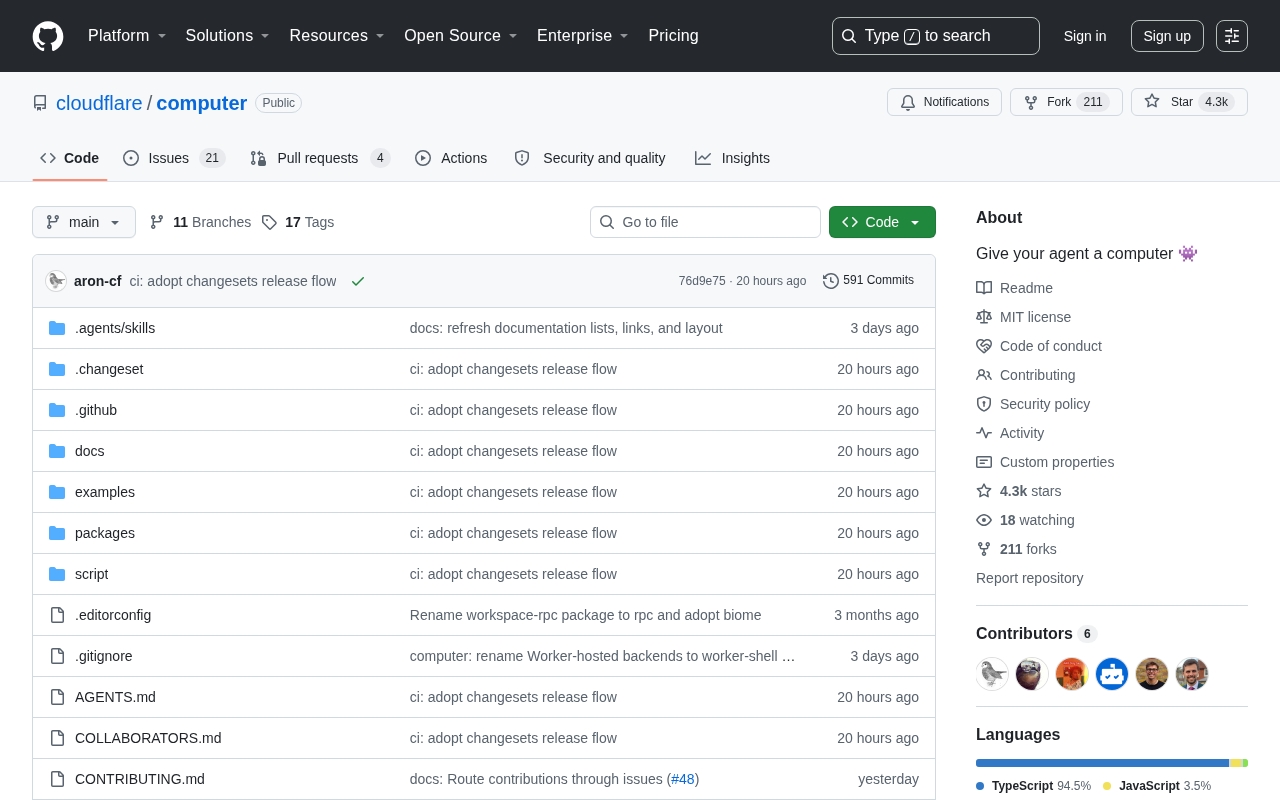This screenshot has width=1280, height=800.
Task: Click the Notifications button
Action: pos(944,102)
